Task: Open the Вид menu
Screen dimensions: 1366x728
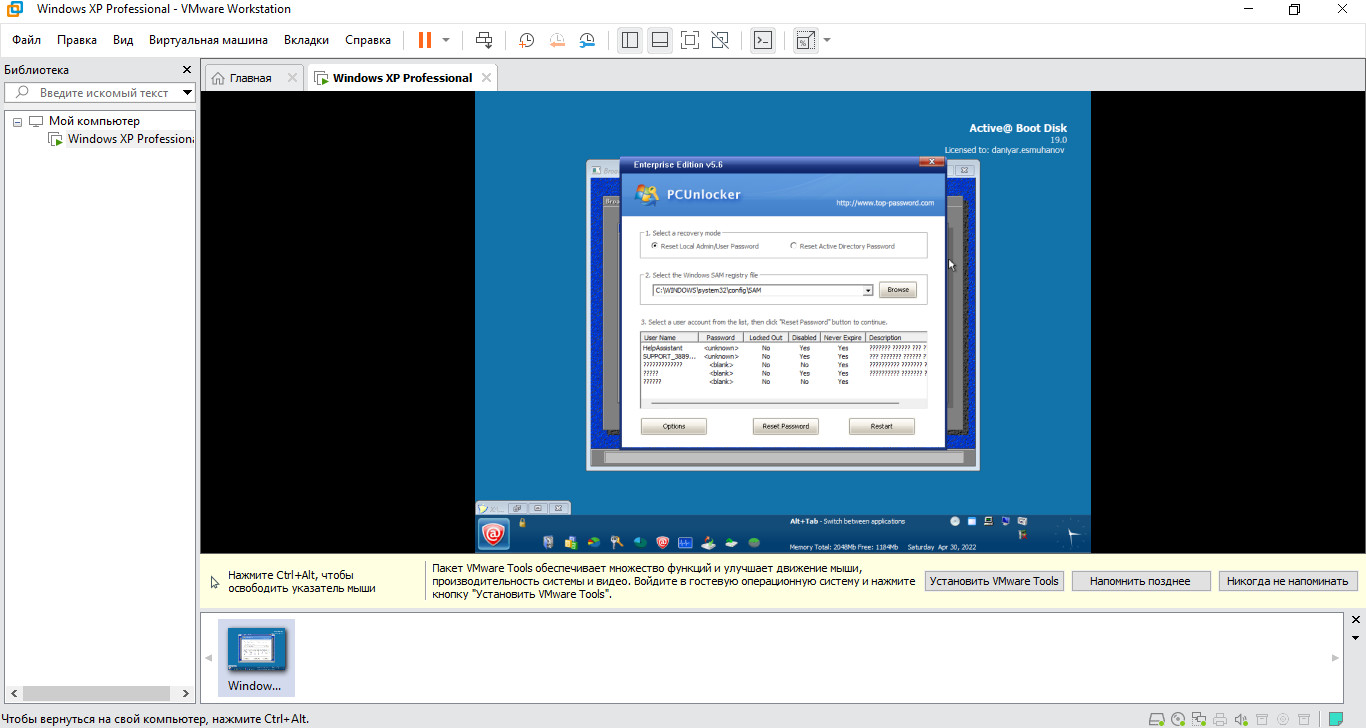Action: point(123,40)
